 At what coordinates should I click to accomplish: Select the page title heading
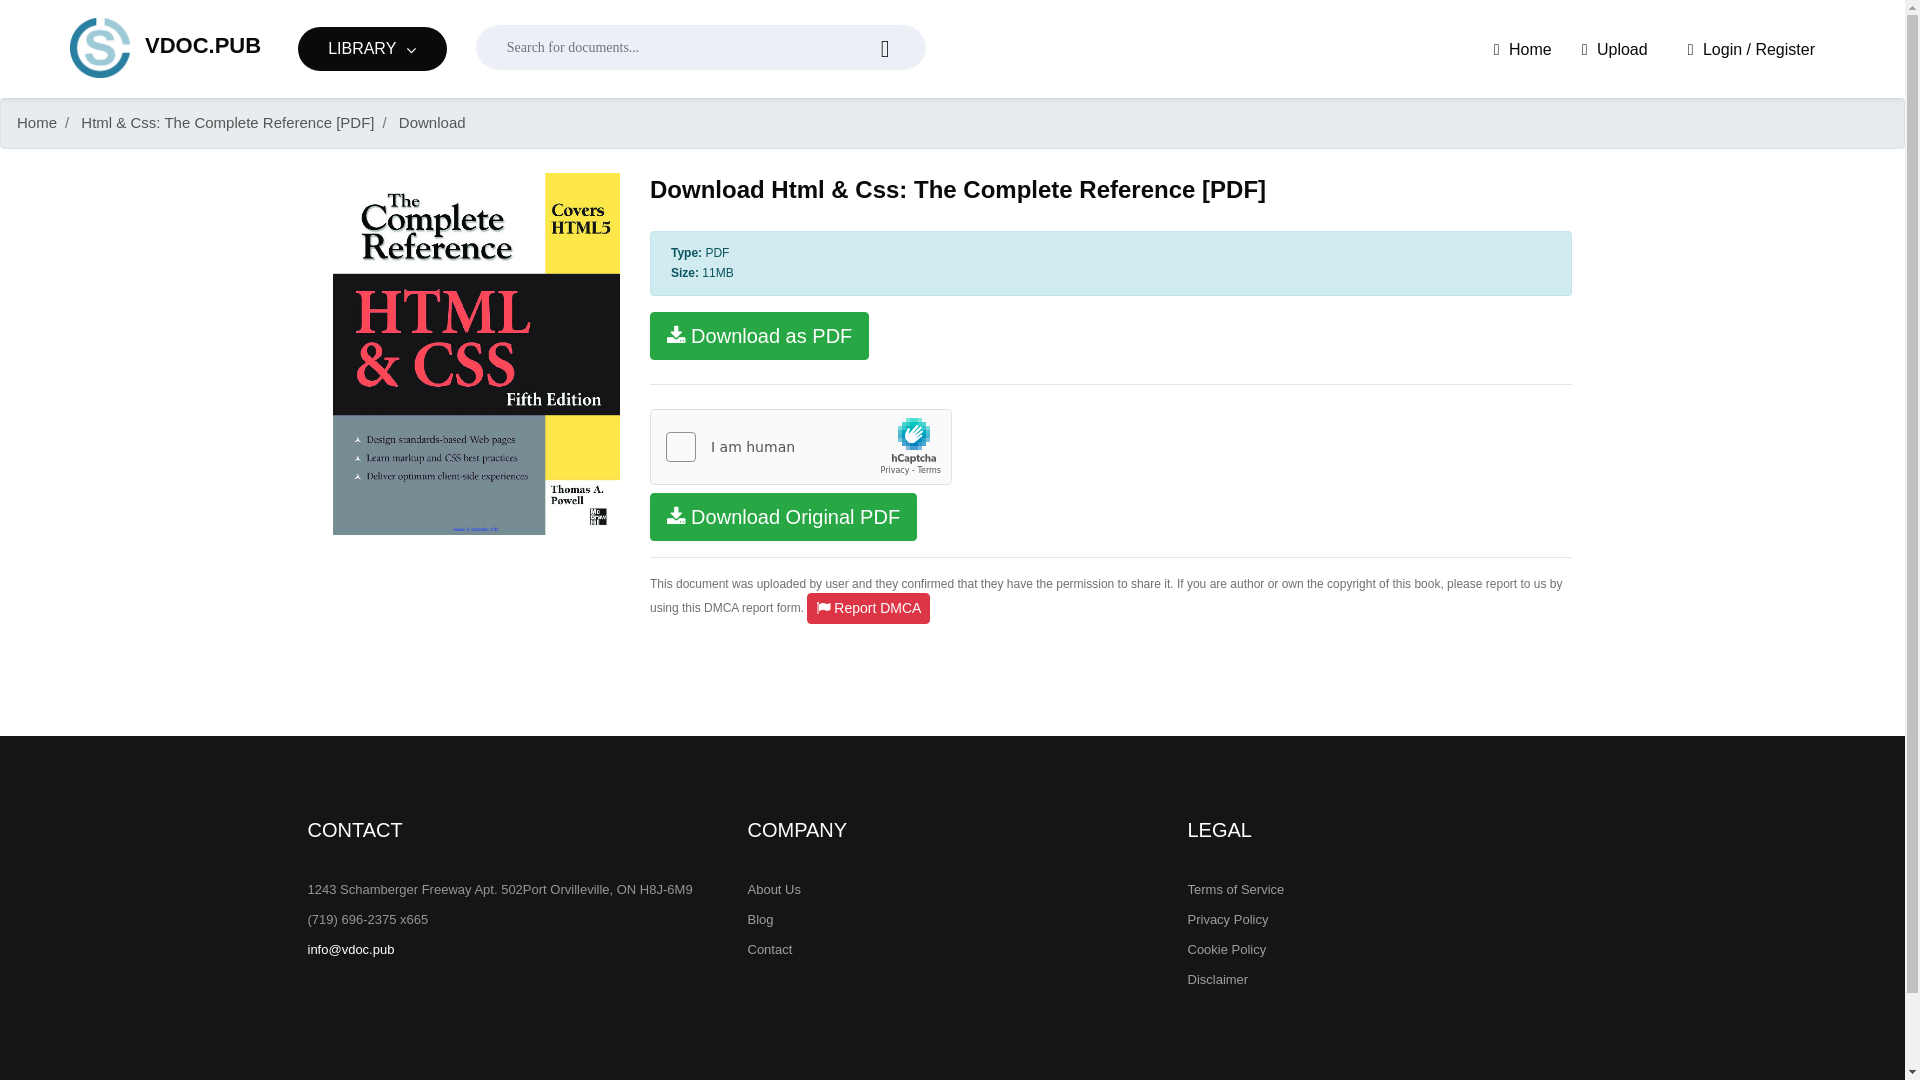click(958, 190)
